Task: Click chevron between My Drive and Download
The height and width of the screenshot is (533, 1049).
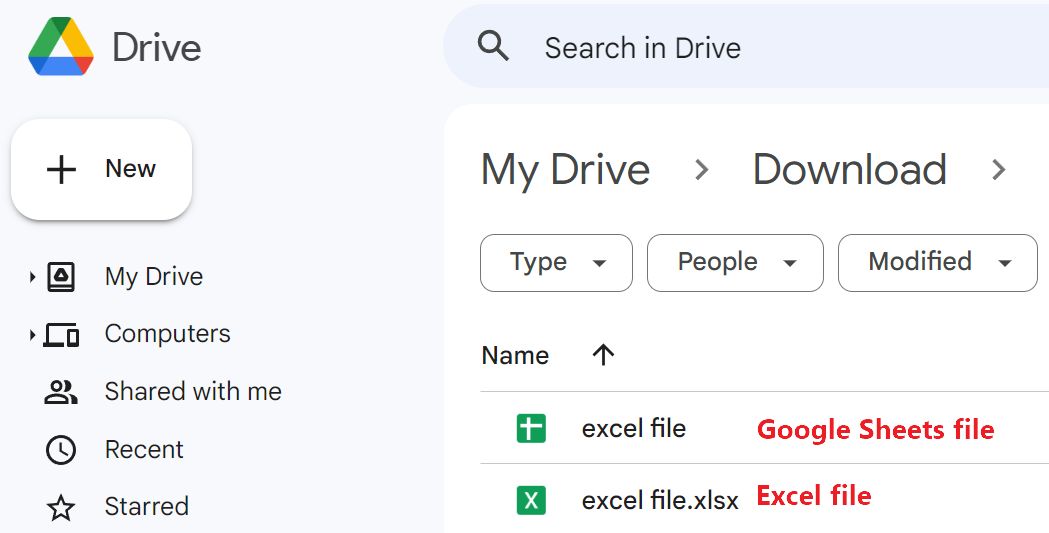Action: point(701,170)
